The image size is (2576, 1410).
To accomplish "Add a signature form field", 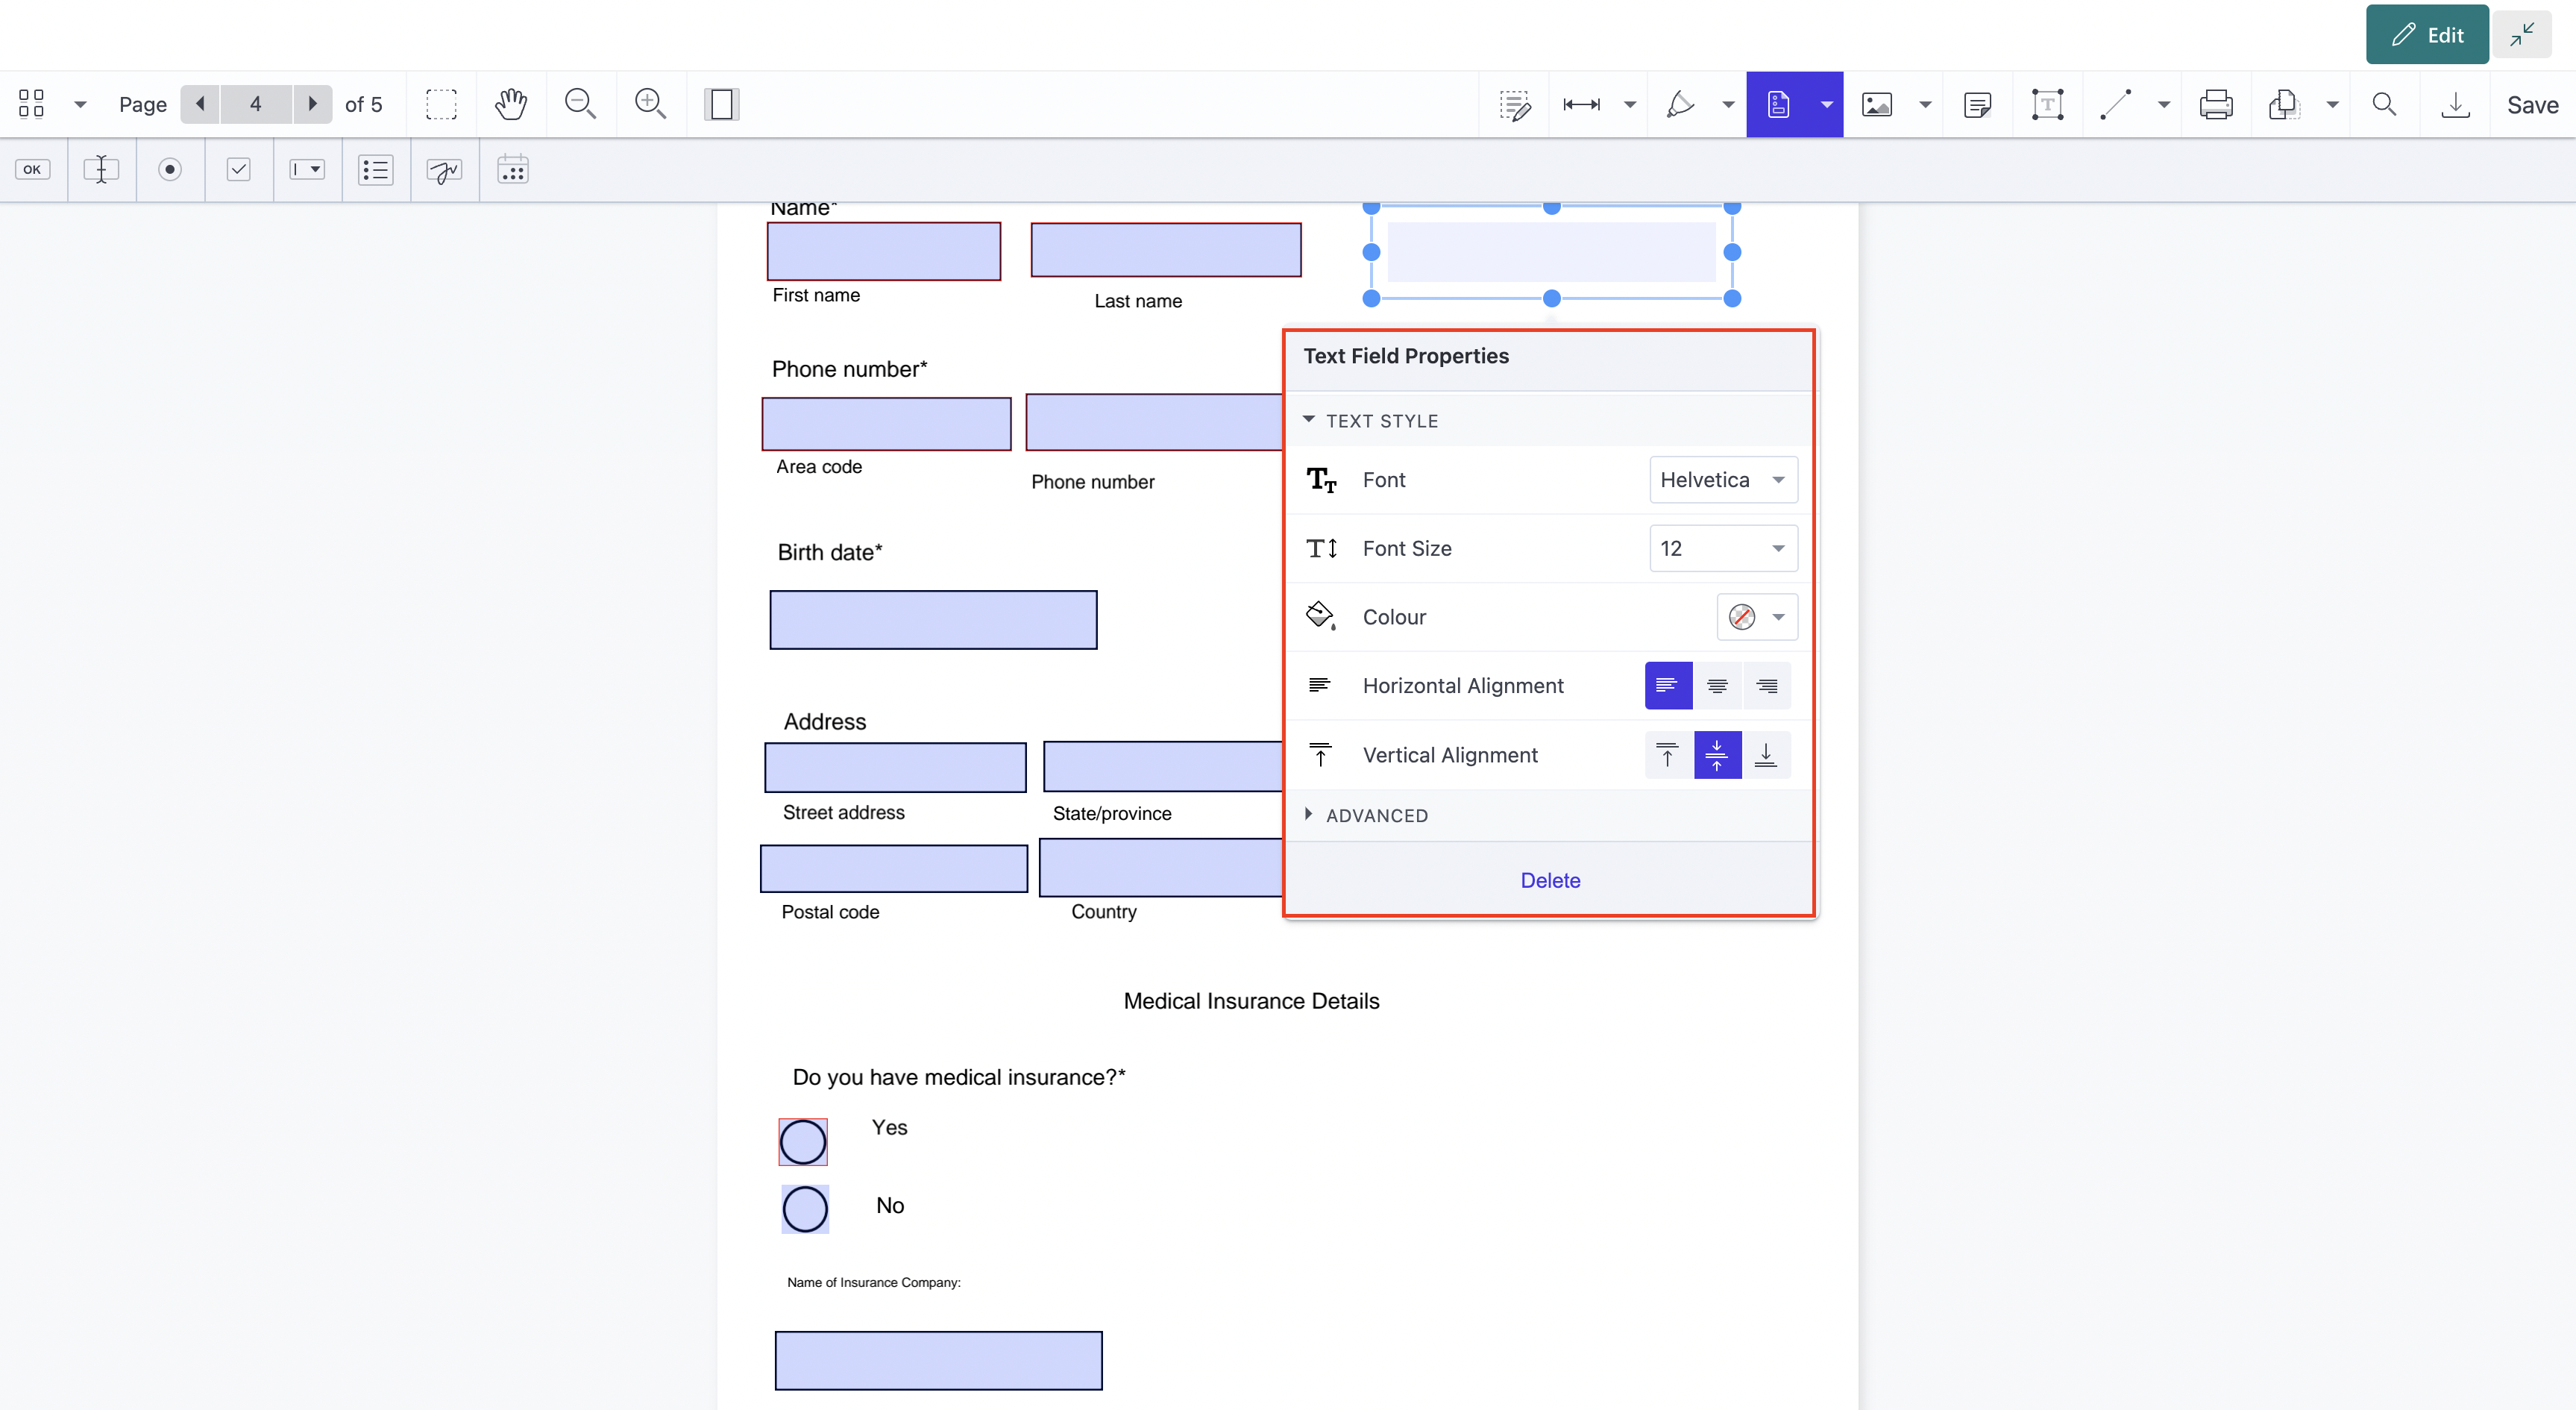I will [444, 170].
